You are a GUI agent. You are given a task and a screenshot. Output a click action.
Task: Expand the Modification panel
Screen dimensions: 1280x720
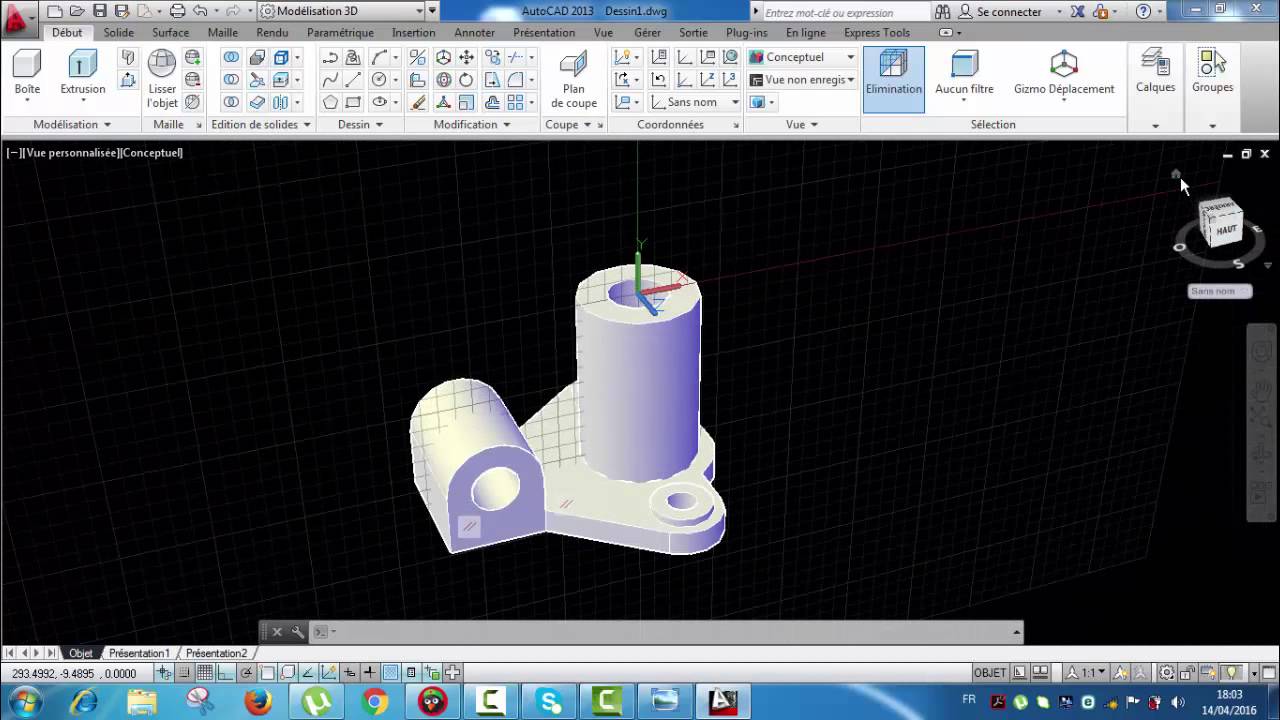[x=472, y=125]
